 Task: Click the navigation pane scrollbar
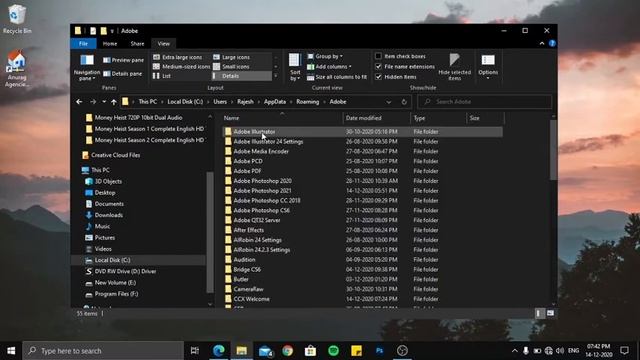click(210, 232)
